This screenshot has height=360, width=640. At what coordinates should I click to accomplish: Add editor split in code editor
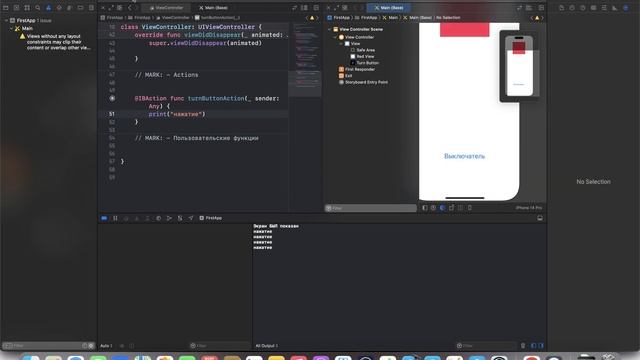pyautogui.click(x=316, y=8)
